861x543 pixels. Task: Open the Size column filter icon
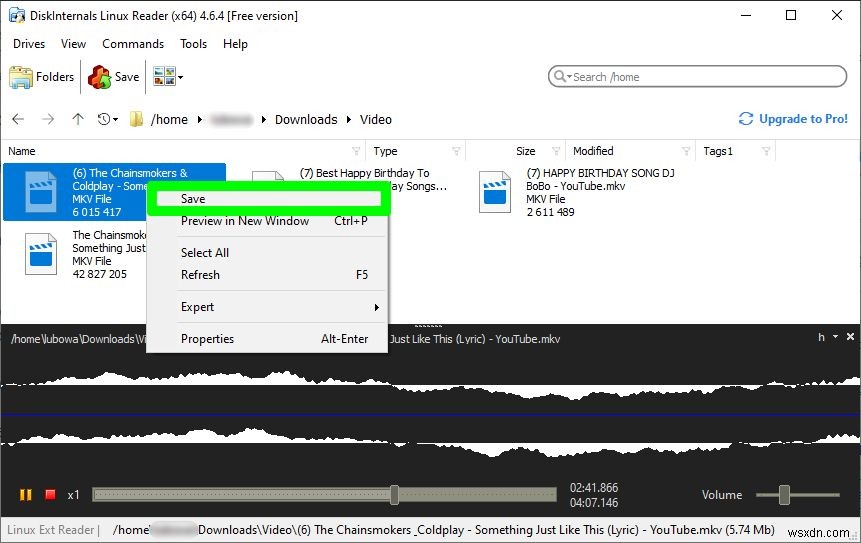pyautogui.click(x=556, y=151)
